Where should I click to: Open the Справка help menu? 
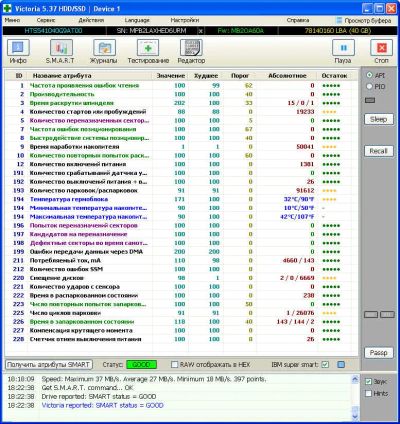coord(298,20)
